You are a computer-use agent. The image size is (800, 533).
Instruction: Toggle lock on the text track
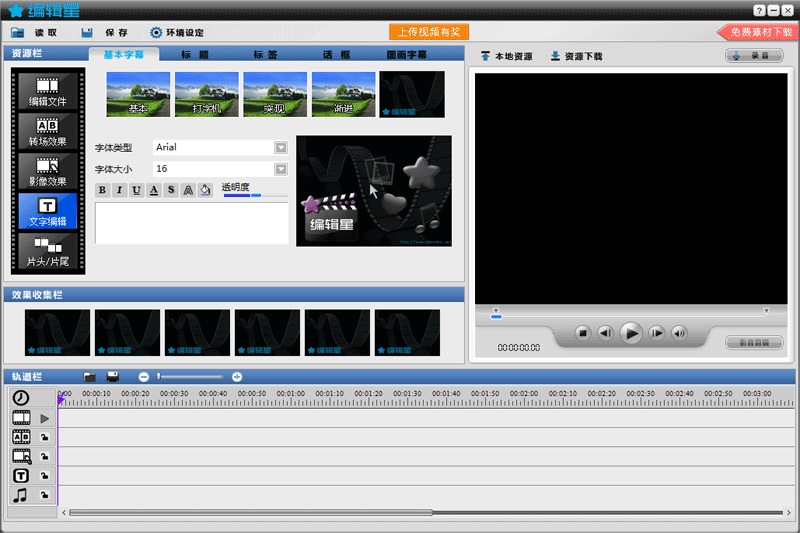pos(44,476)
